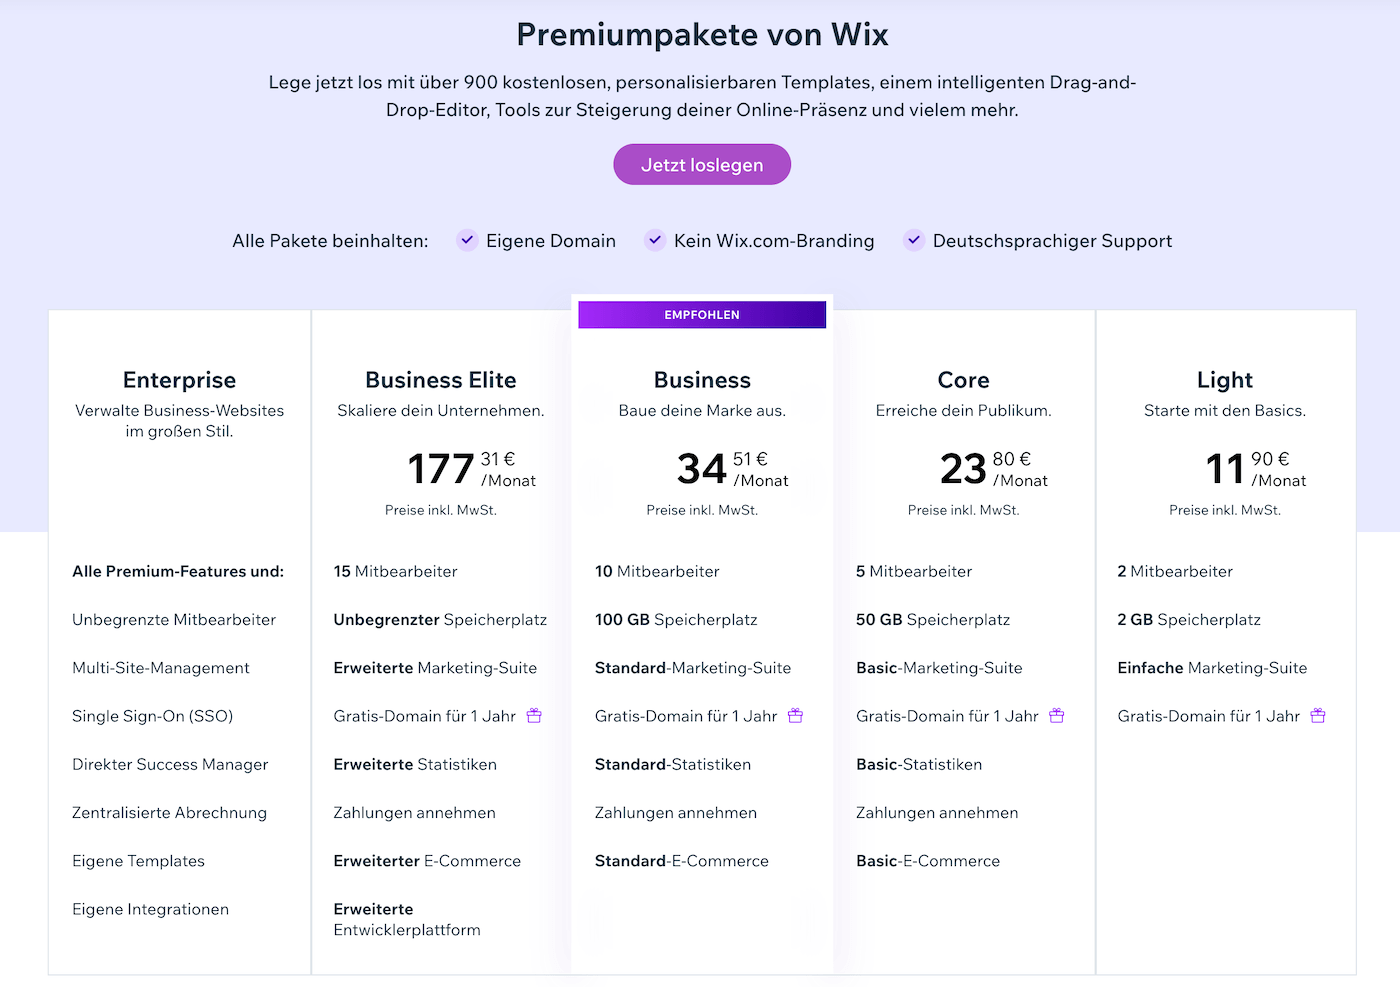This screenshot has height=987, width=1400.
Task: Click checkmark beside Deutschsprachiger Support
Action: (914, 240)
